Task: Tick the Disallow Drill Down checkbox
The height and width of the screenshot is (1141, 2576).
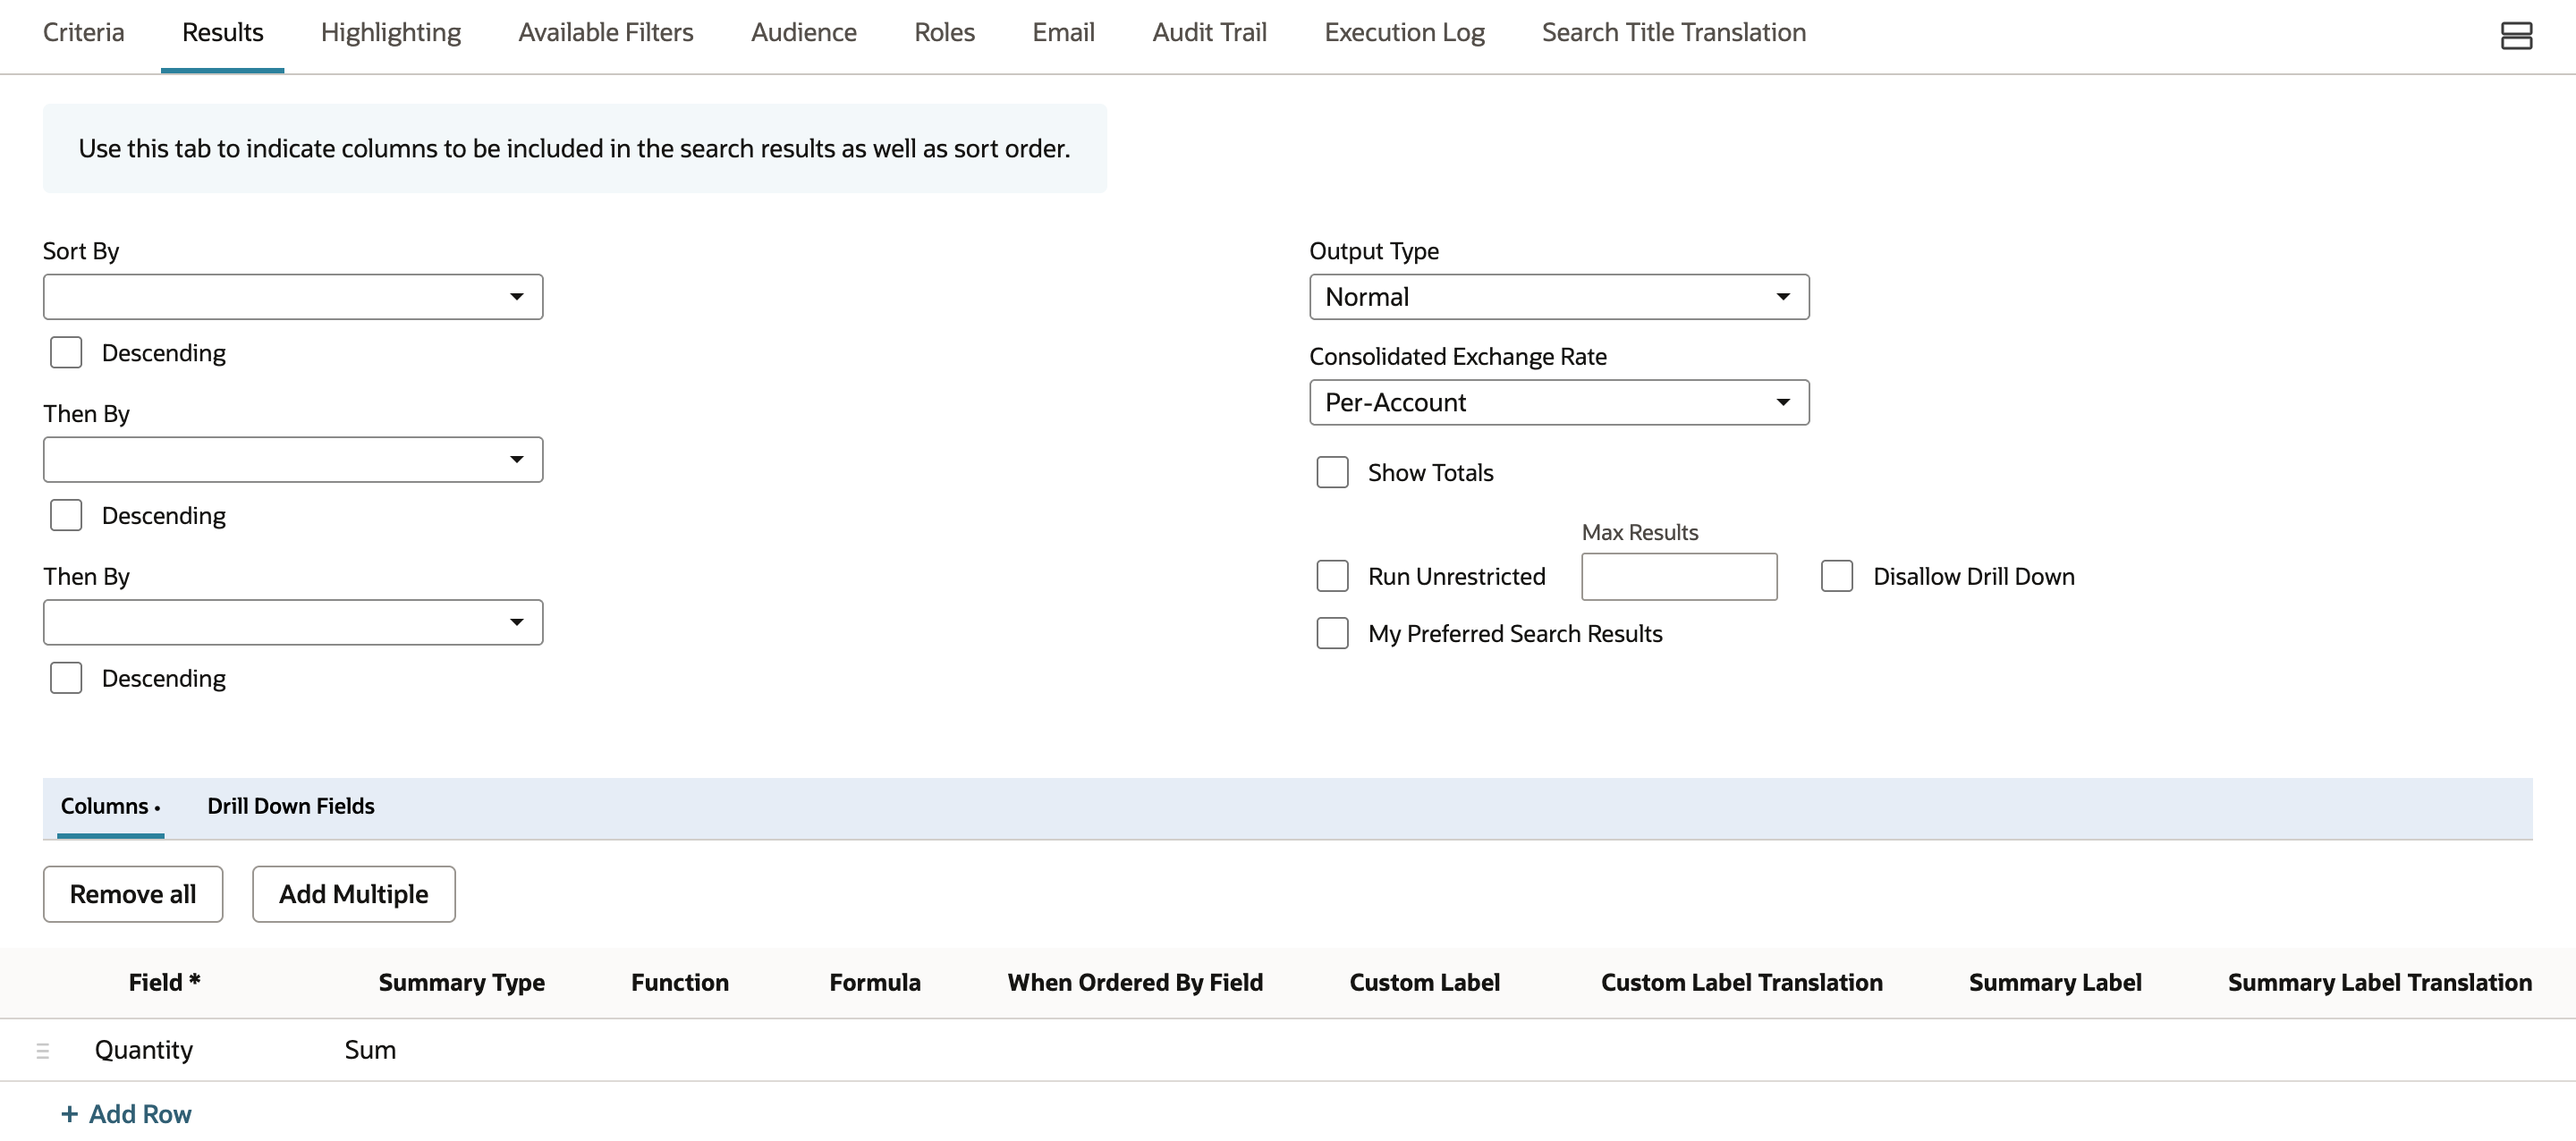Action: click(1837, 576)
